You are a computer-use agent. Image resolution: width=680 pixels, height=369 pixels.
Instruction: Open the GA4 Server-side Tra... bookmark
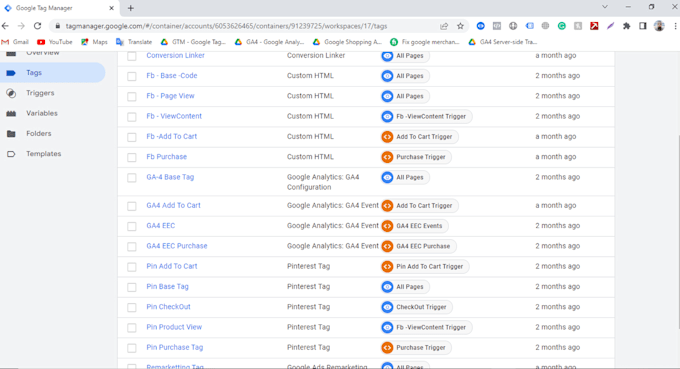[x=503, y=42]
